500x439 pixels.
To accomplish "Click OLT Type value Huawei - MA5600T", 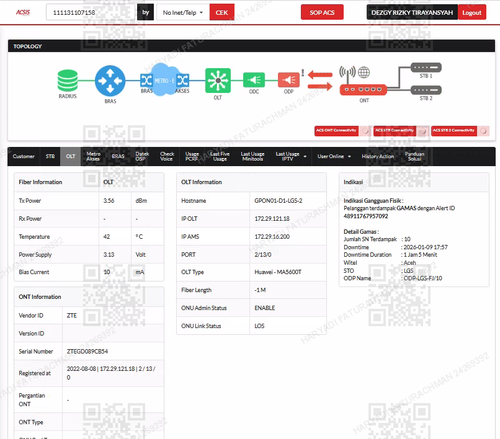I will 278,272.
